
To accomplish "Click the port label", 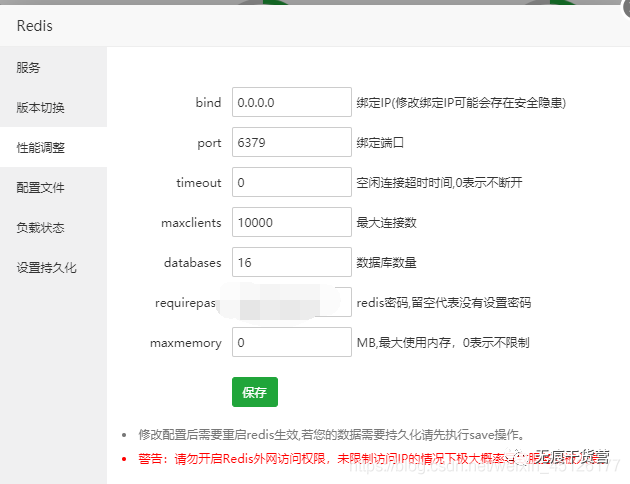I will click(x=209, y=143).
